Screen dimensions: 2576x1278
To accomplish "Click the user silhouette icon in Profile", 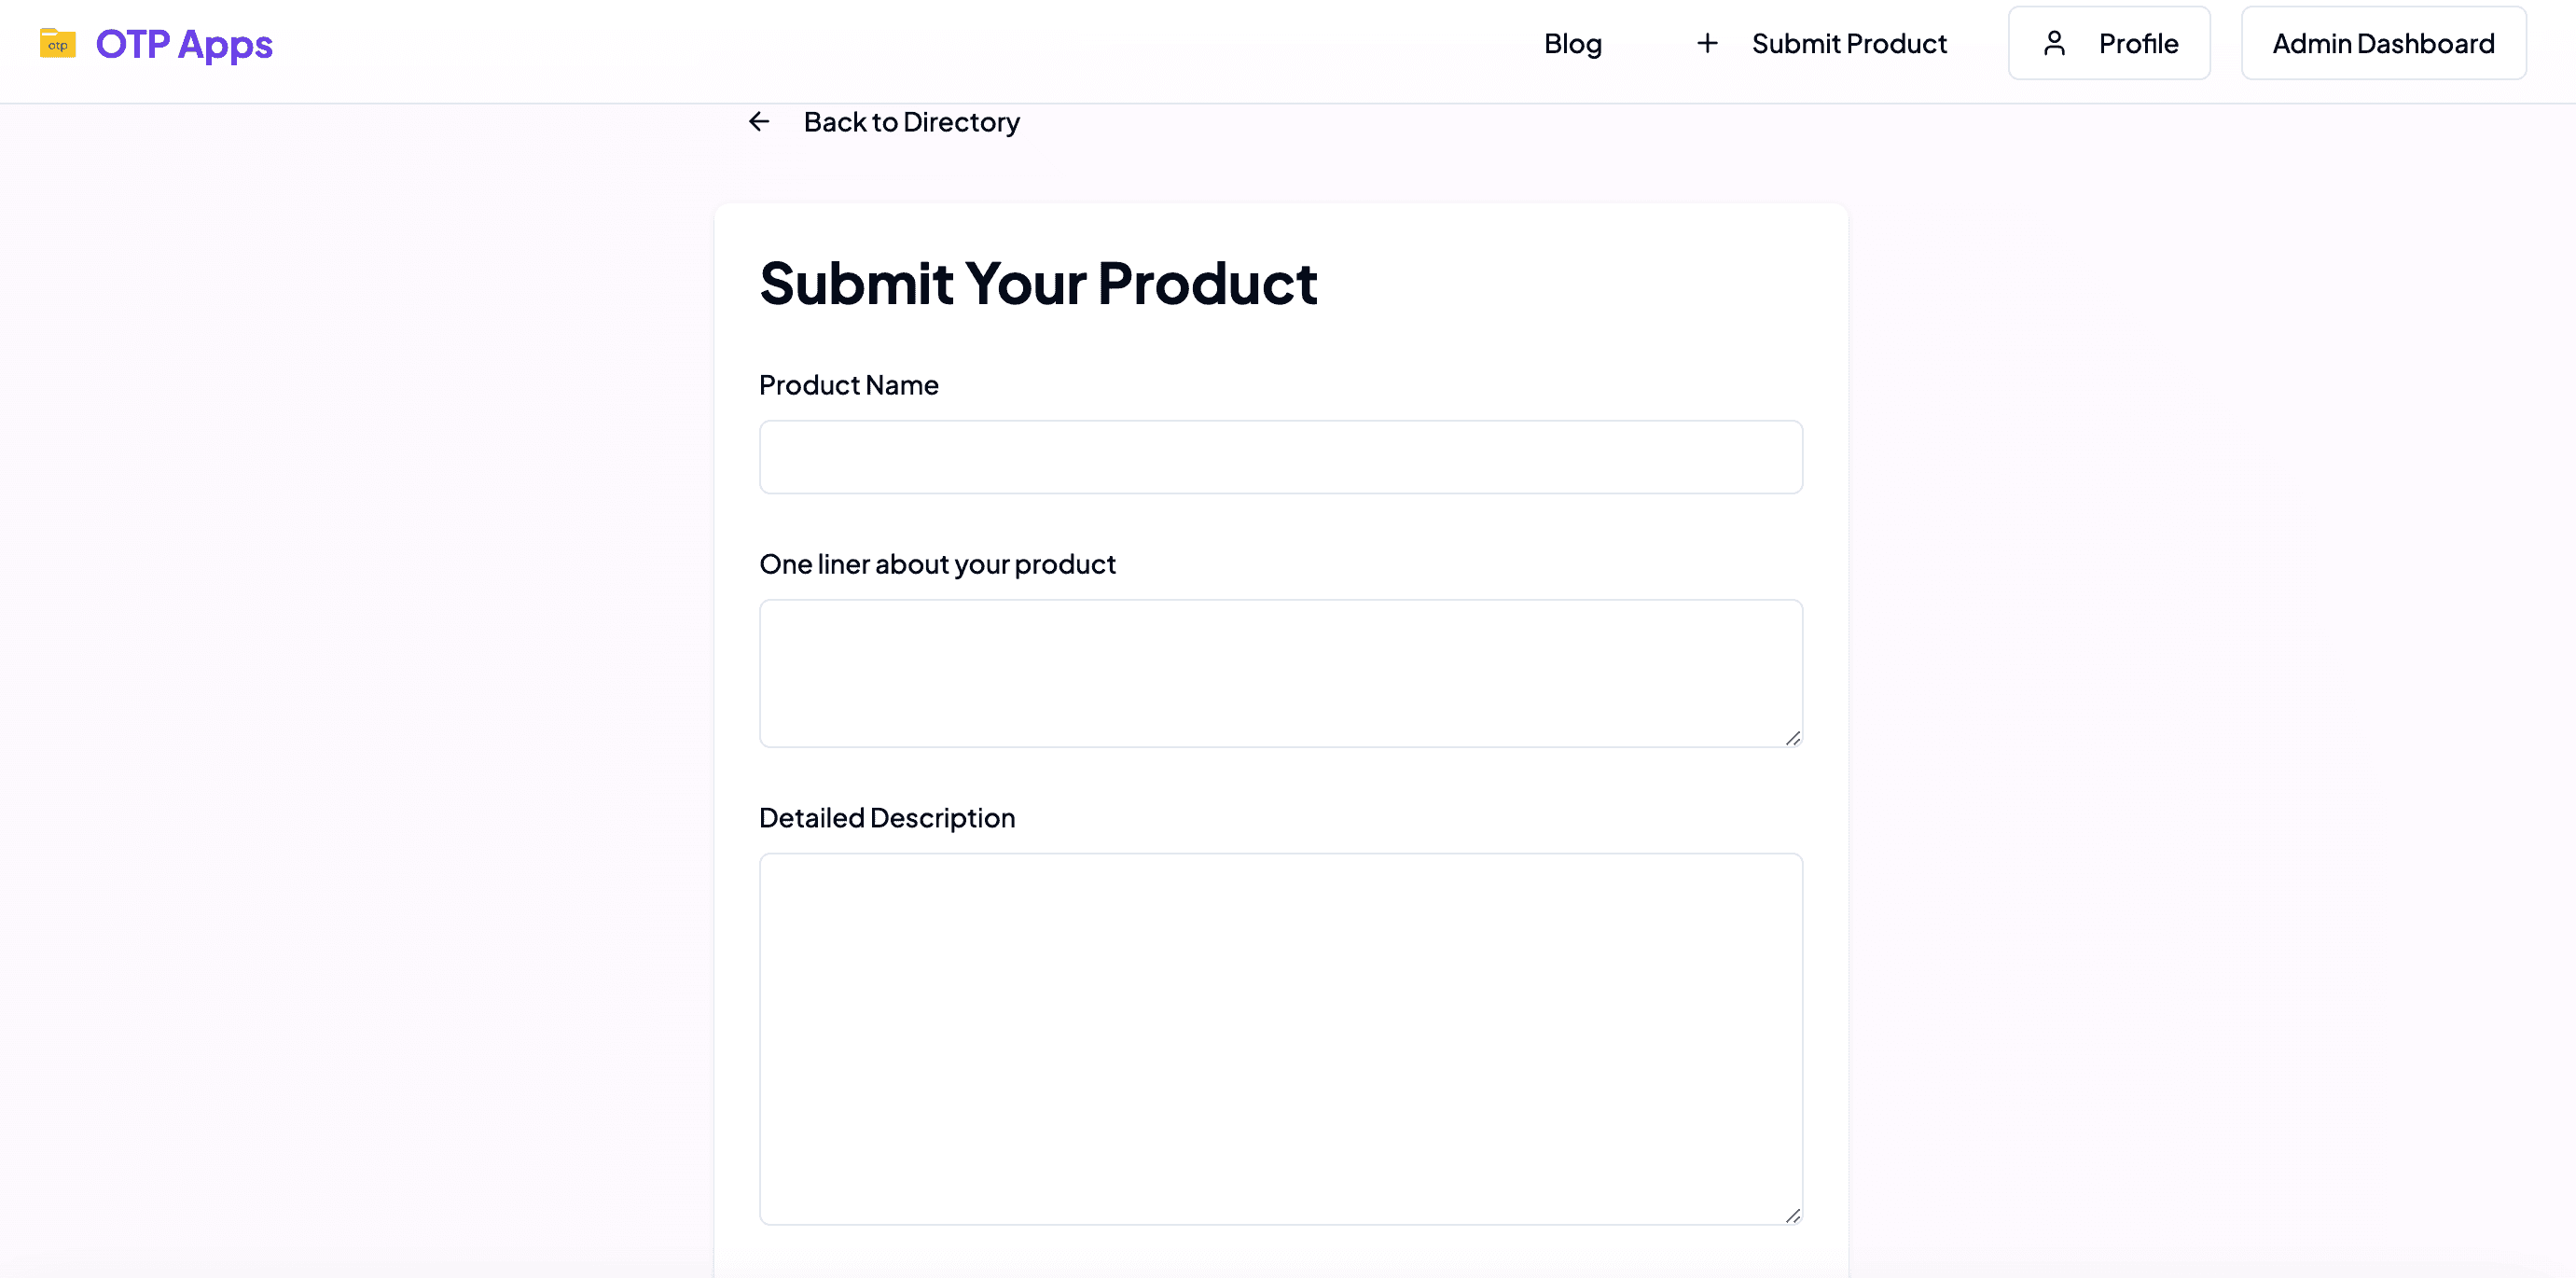I will pyautogui.click(x=2054, y=43).
